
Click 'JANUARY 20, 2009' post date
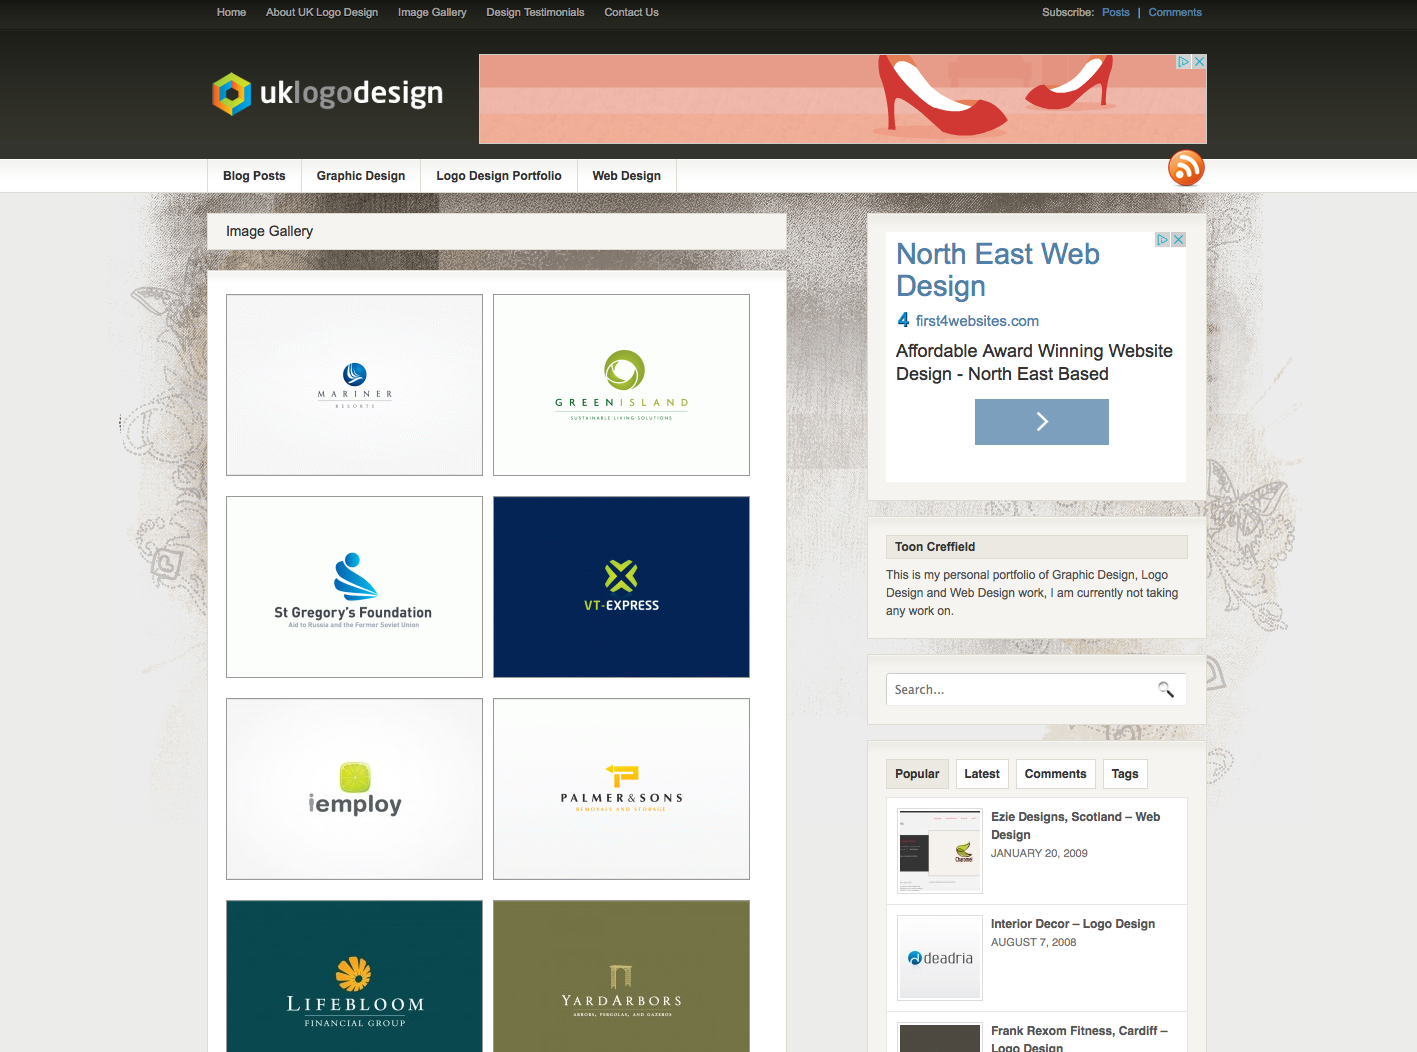point(1039,853)
